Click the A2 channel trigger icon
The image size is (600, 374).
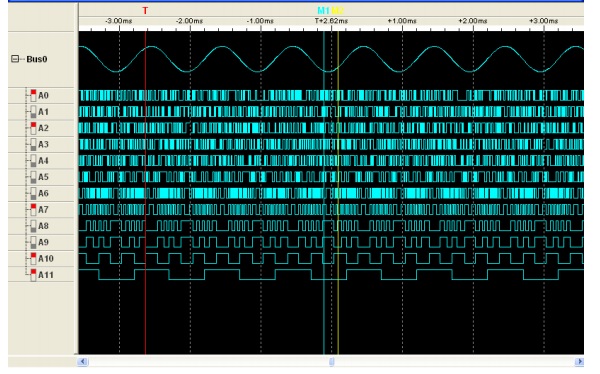pyautogui.click(x=33, y=128)
